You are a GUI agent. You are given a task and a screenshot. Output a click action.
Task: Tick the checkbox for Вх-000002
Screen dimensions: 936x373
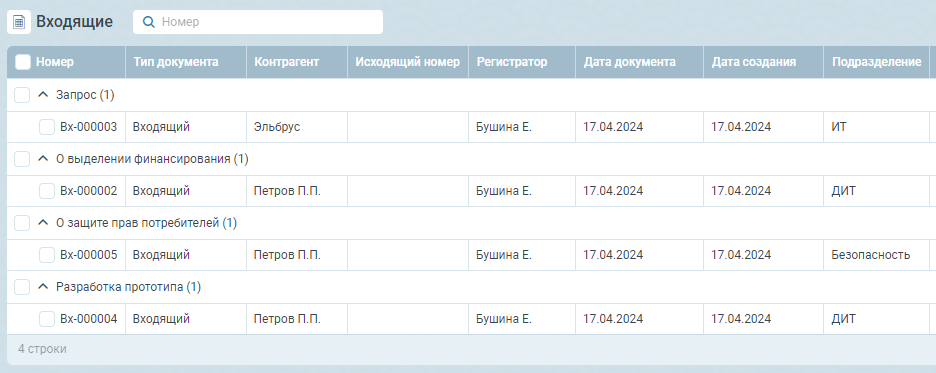tap(47, 191)
